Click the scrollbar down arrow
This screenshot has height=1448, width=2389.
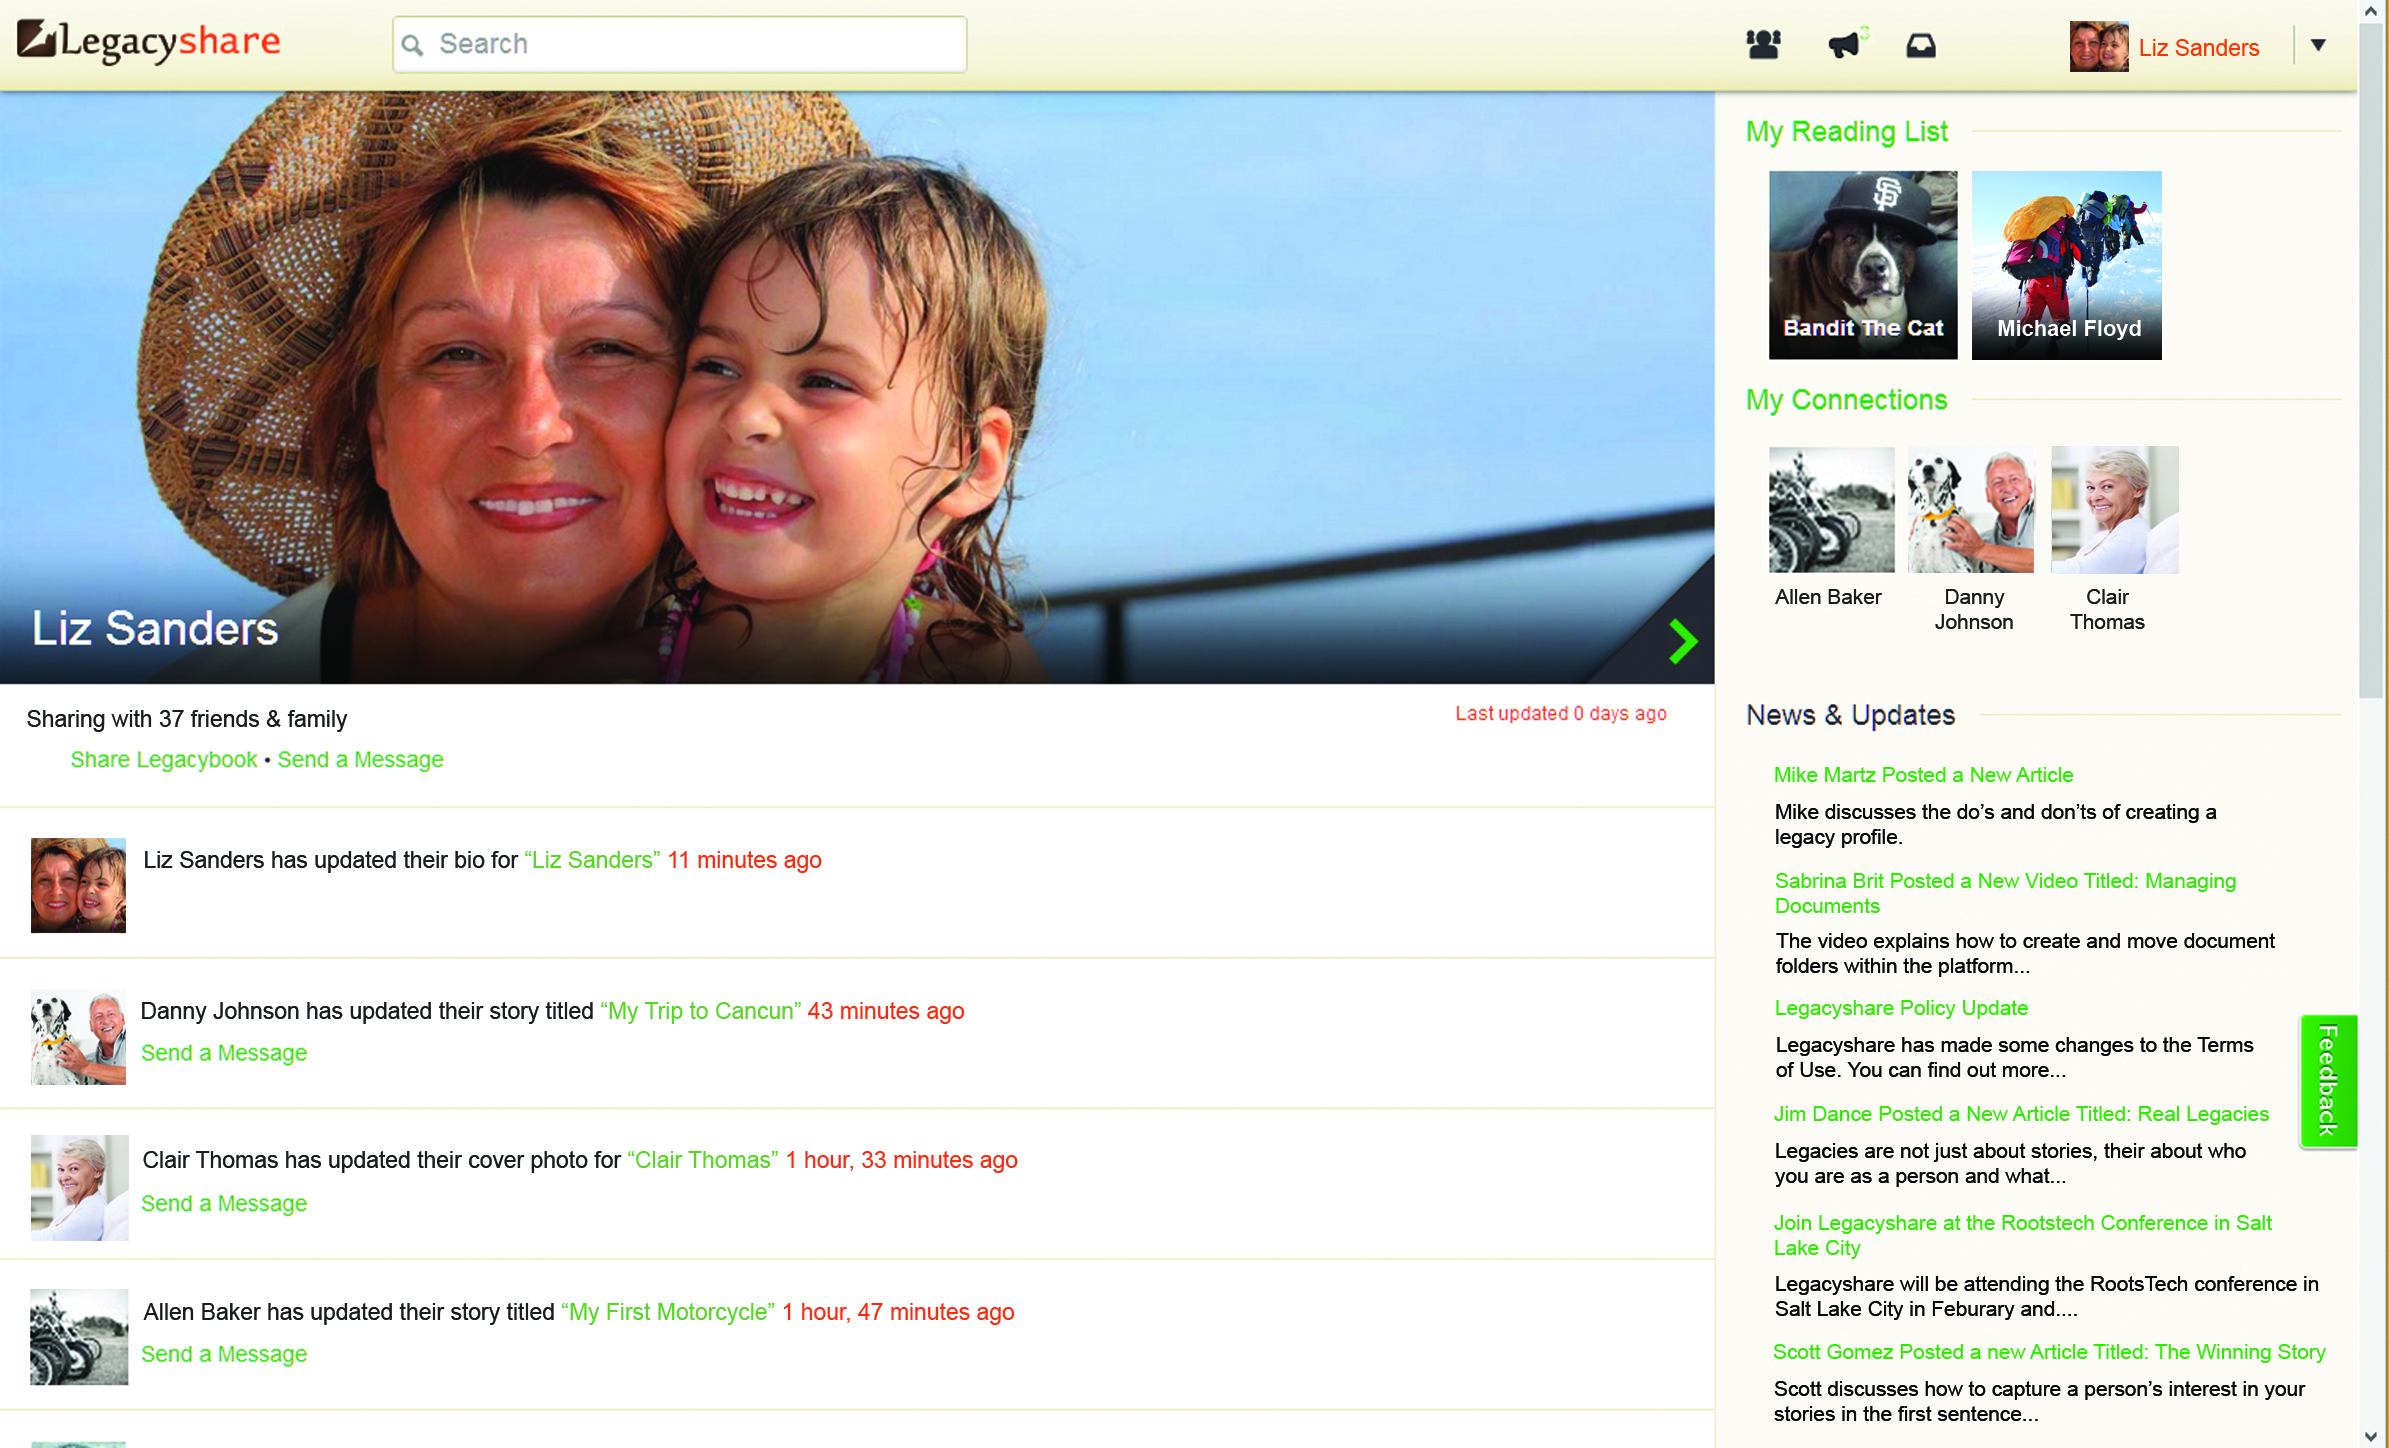(x=2371, y=1436)
